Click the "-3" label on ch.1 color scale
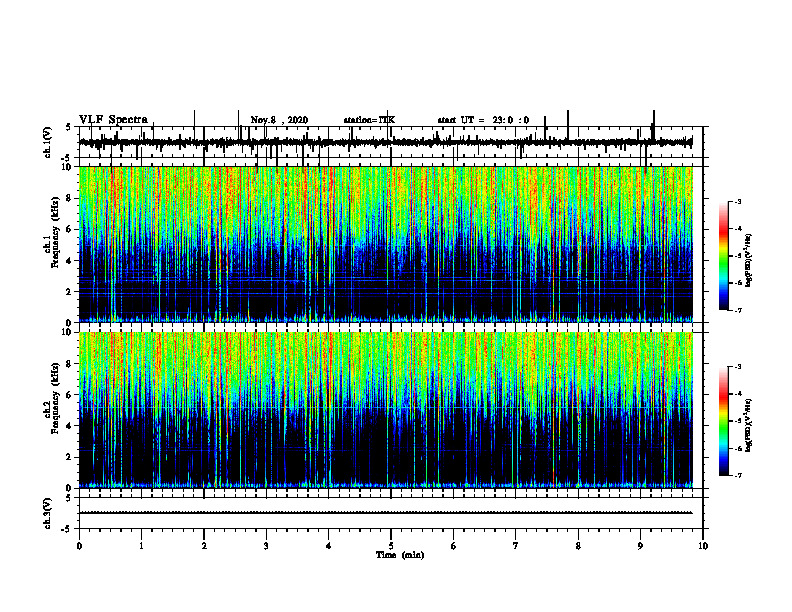The image size is (792, 612). (737, 202)
